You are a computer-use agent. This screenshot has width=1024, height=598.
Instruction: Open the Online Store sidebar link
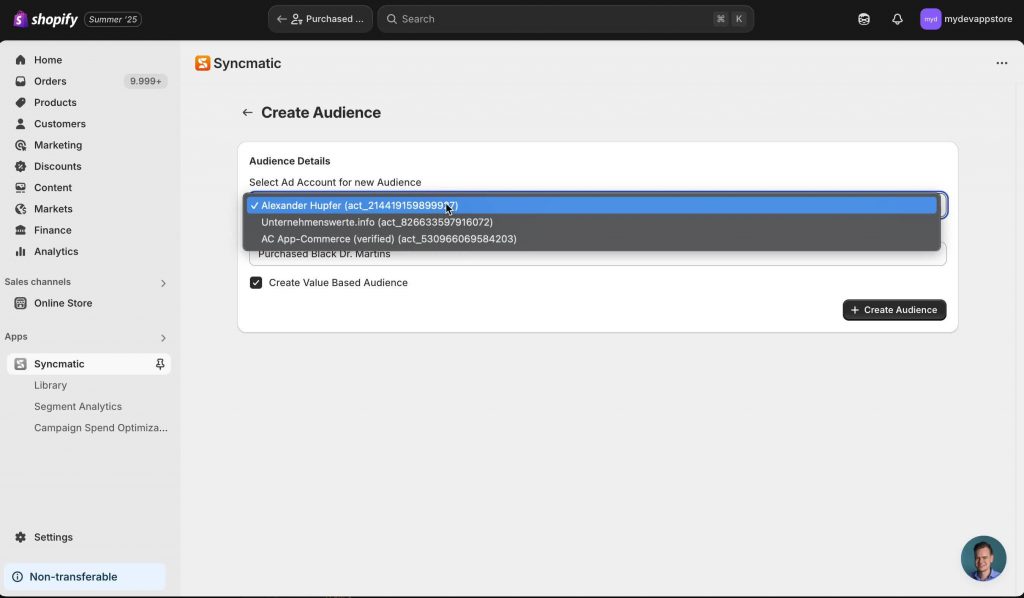tap(63, 303)
